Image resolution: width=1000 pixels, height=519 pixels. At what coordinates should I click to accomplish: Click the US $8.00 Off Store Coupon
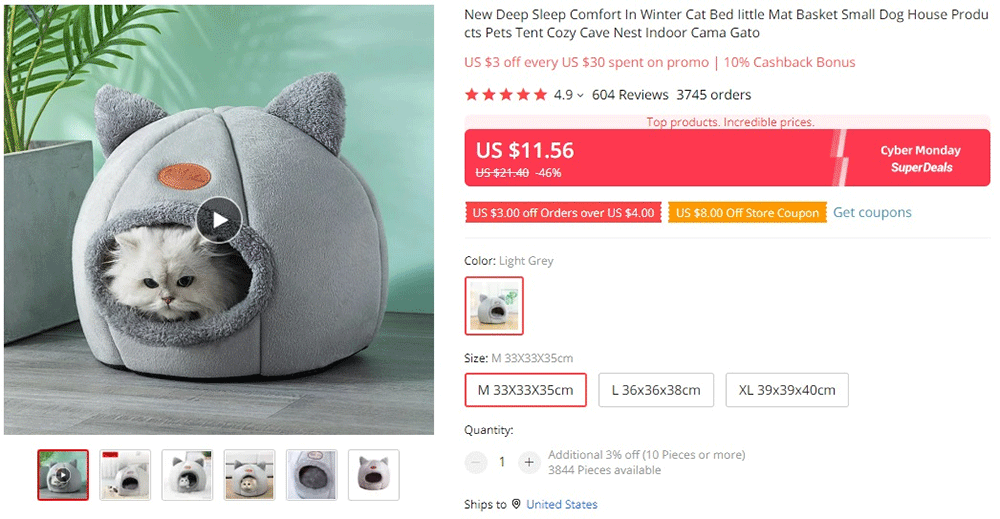pos(747,213)
